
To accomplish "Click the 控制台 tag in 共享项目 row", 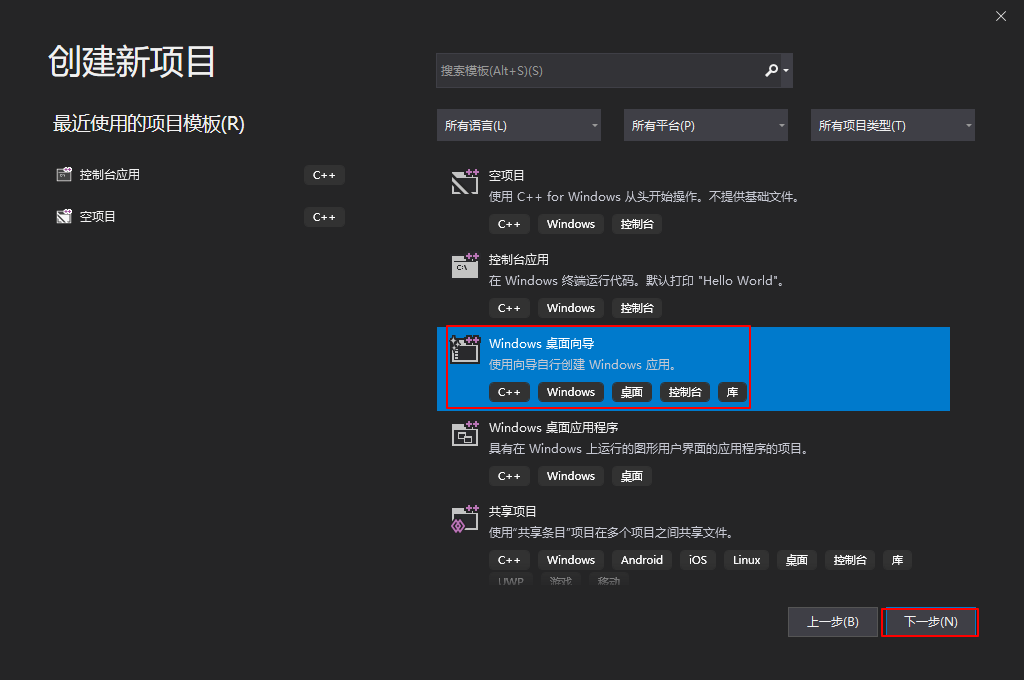I will [x=850, y=560].
